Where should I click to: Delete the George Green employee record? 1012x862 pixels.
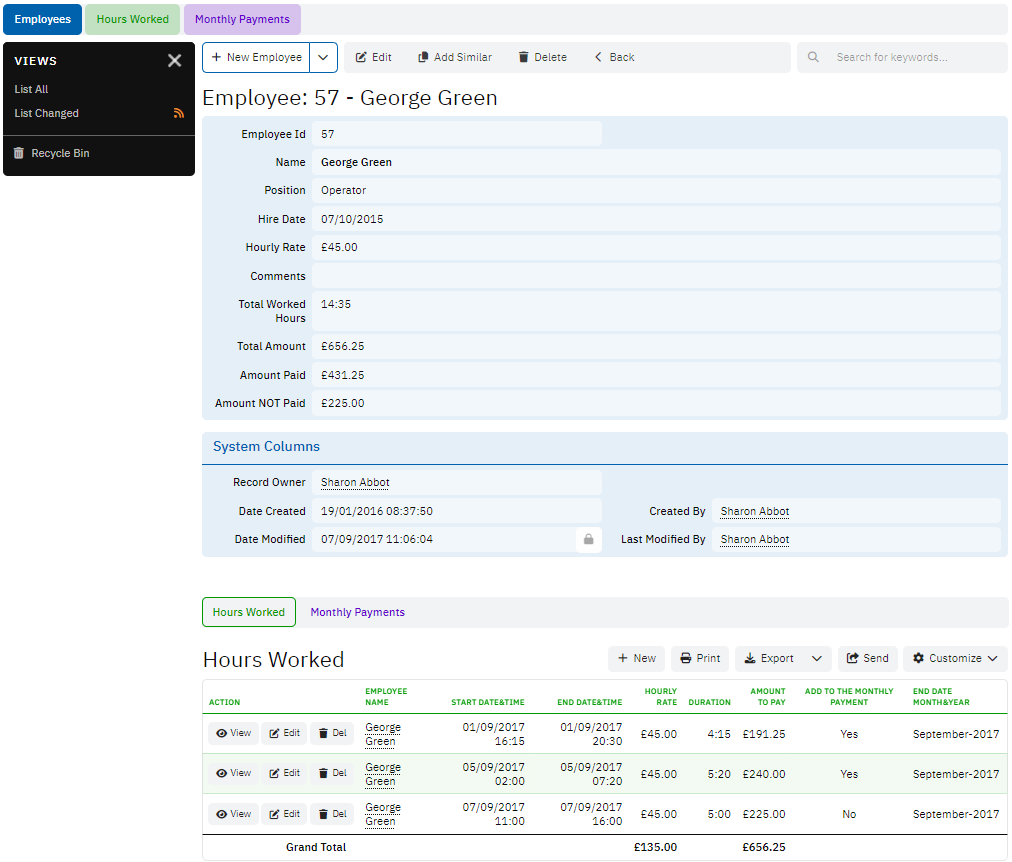pos(542,58)
